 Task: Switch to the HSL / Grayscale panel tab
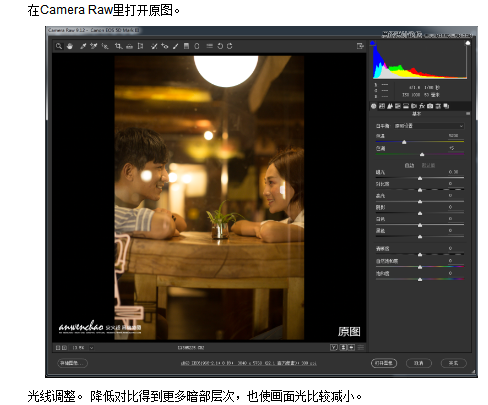click(398, 106)
